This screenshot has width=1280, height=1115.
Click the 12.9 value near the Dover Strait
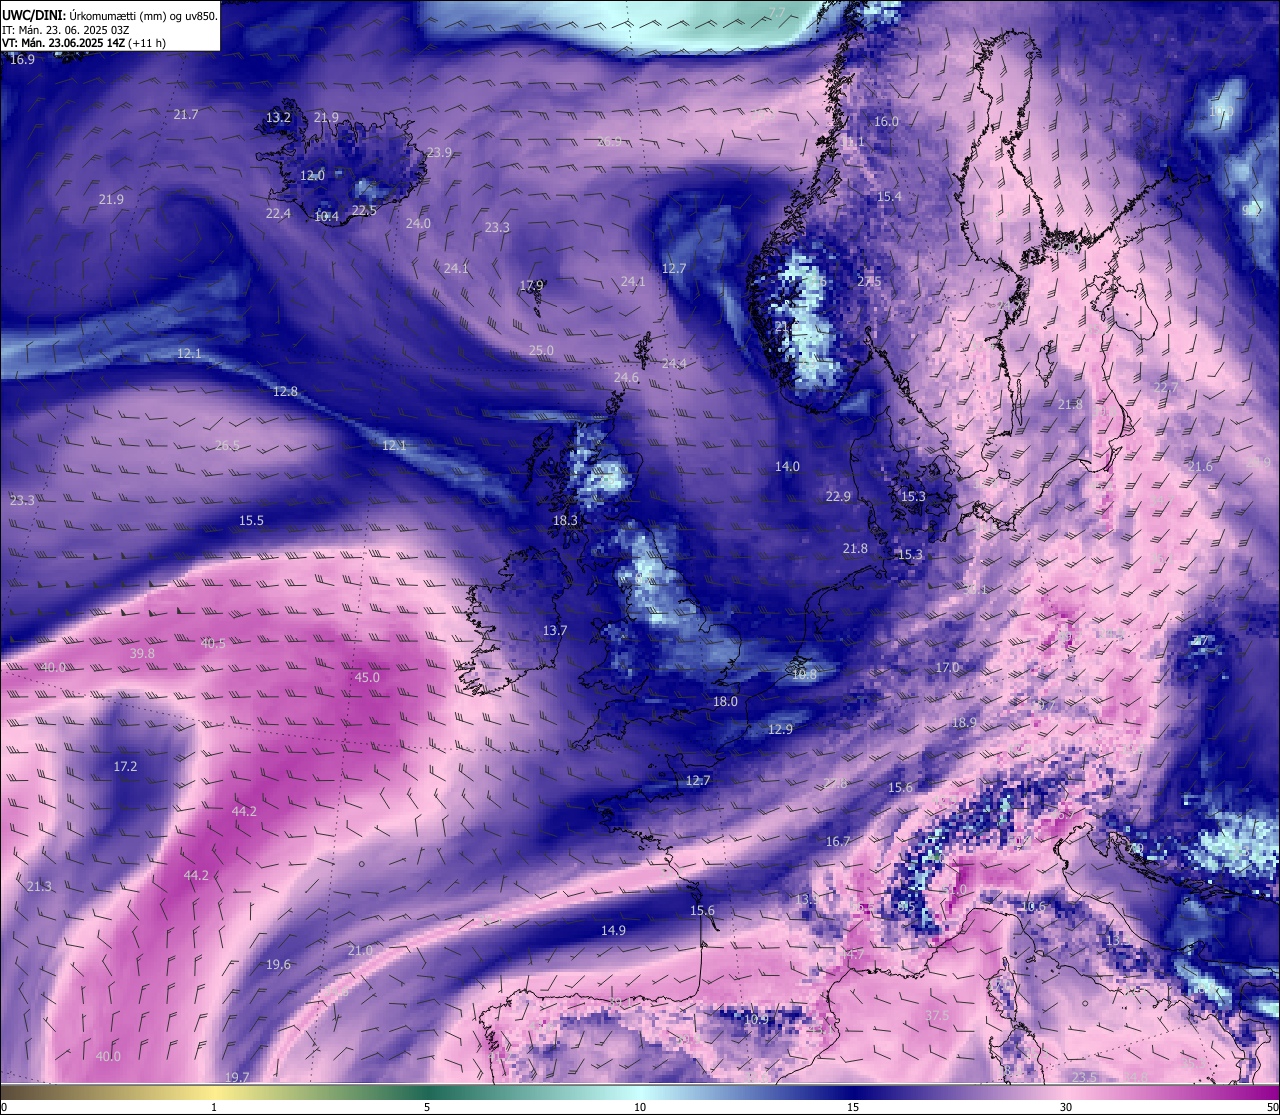(780, 730)
